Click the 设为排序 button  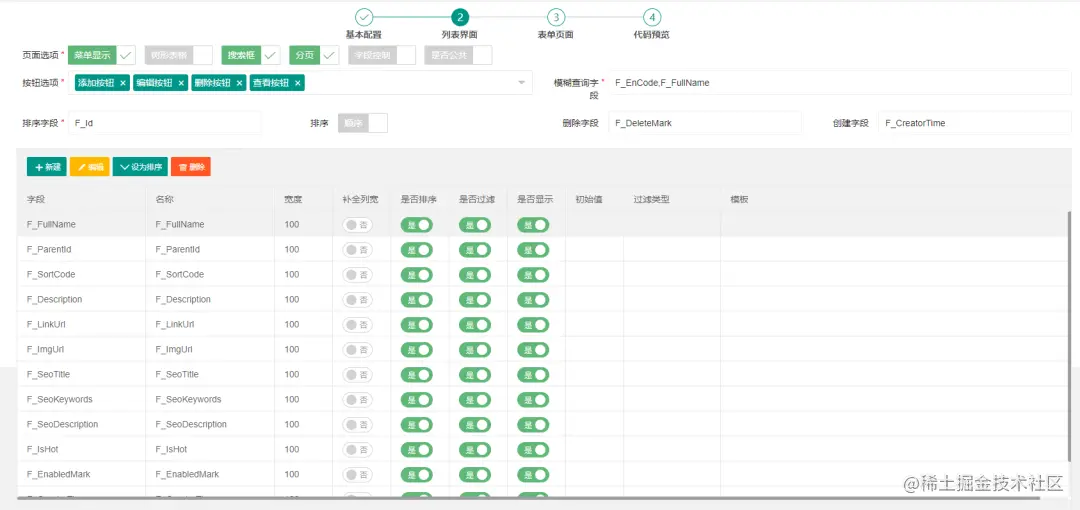141,167
